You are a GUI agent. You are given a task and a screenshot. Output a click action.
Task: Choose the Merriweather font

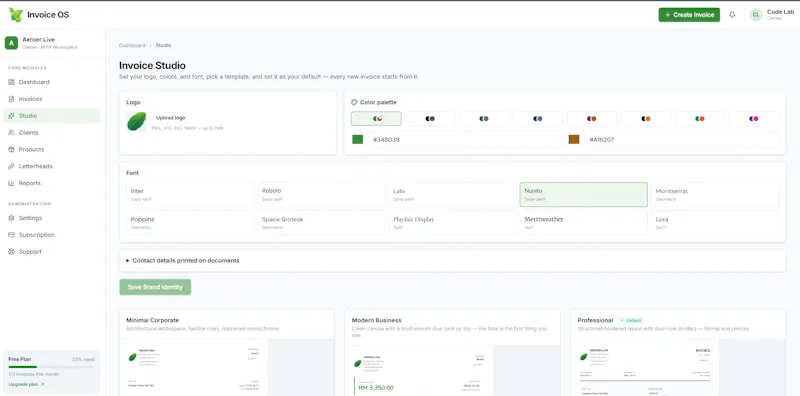coord(584,222)
